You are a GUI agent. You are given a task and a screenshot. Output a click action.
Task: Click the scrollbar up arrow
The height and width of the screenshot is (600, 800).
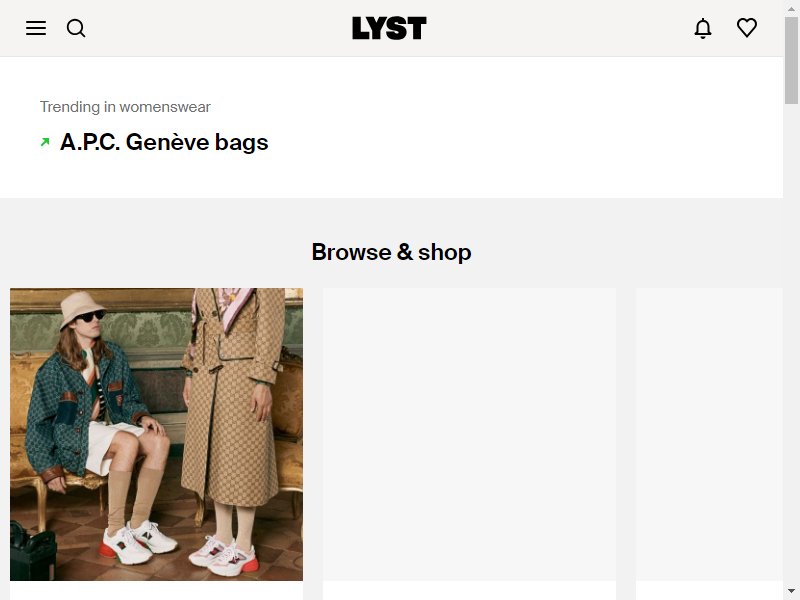791,9
